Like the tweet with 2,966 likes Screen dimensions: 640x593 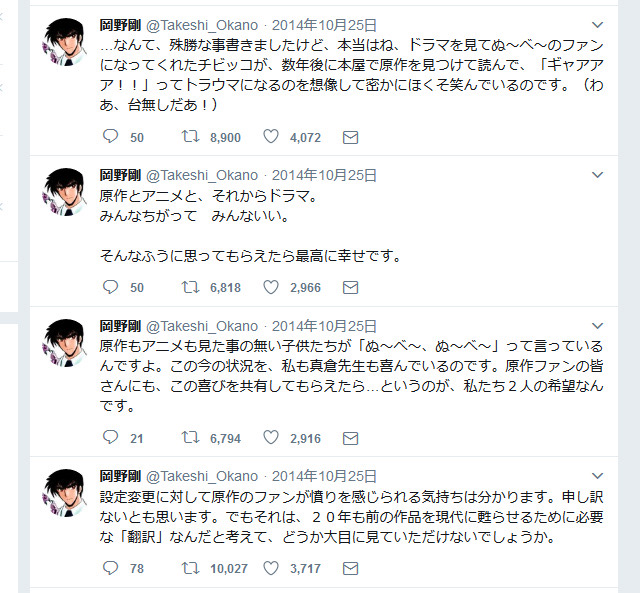point(270,287)
